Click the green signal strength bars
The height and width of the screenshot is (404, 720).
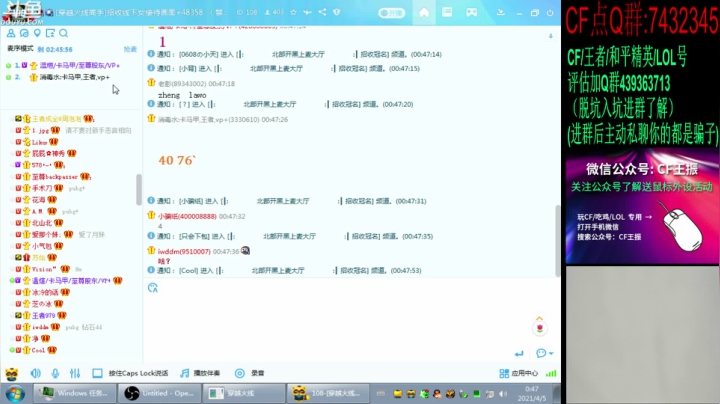[551, 373]
